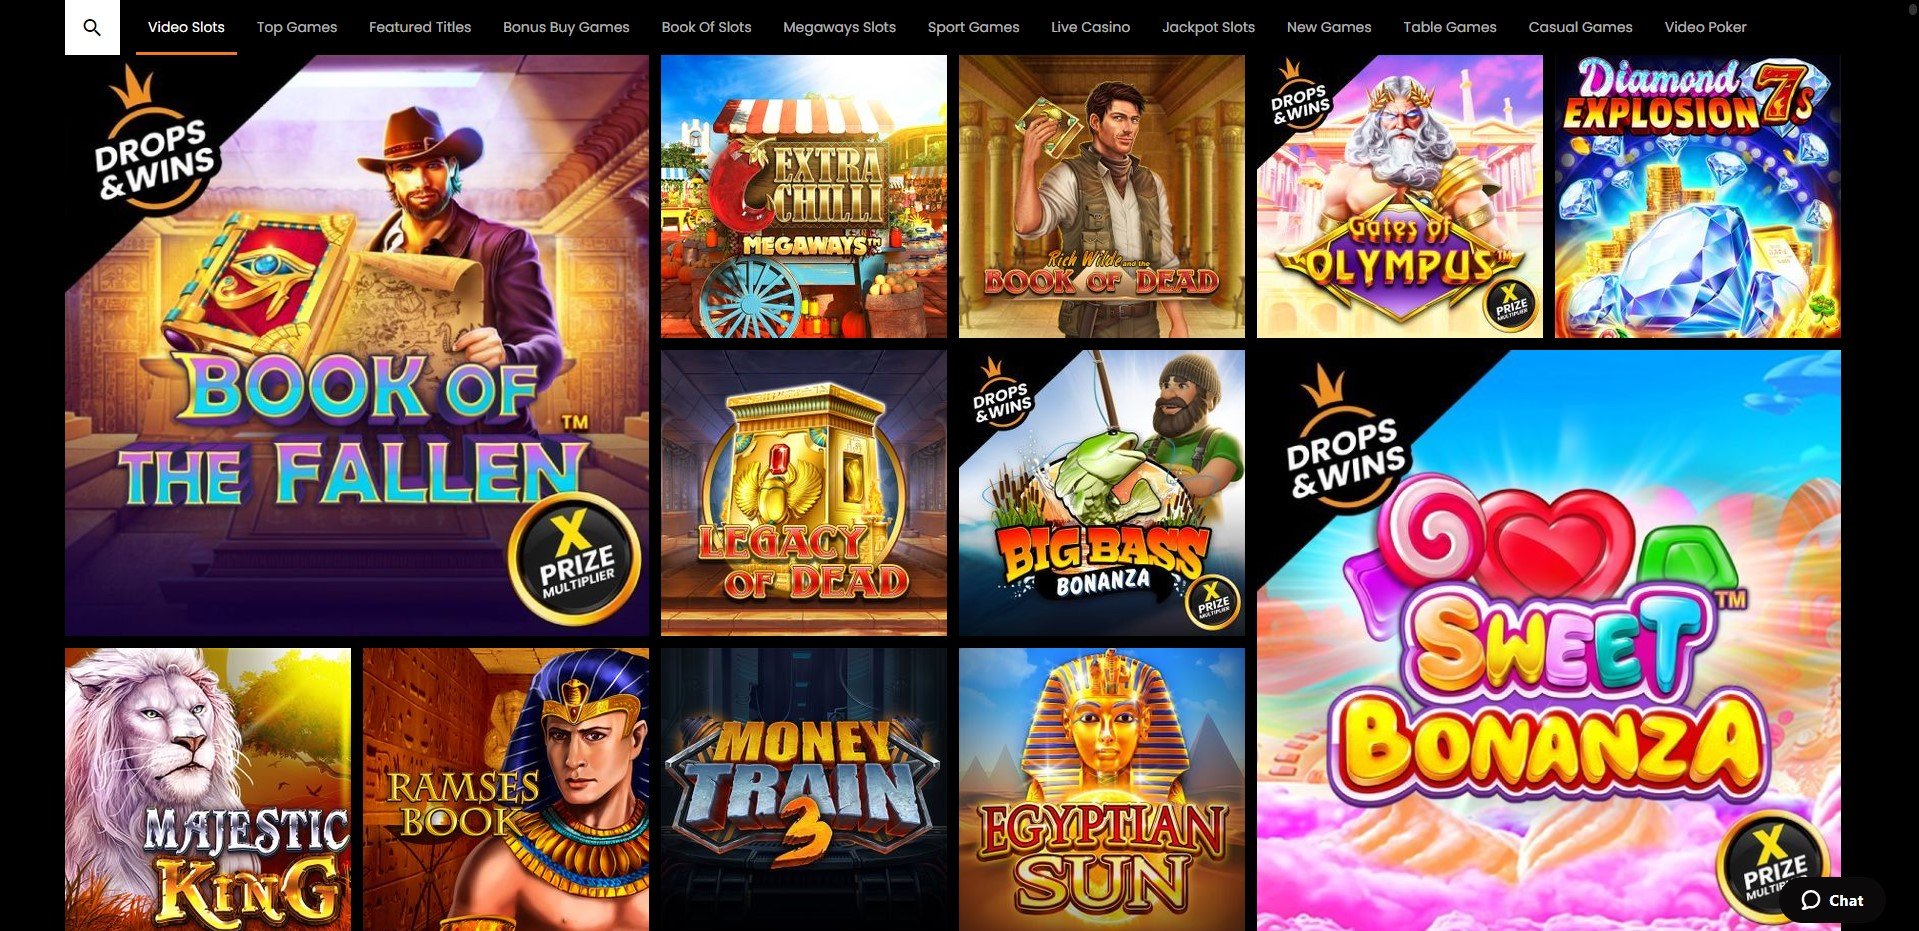Click Drops & Wins badge on Big Bass Bonanza
Screen dimensions: 1919x931
pos(1002,396)
